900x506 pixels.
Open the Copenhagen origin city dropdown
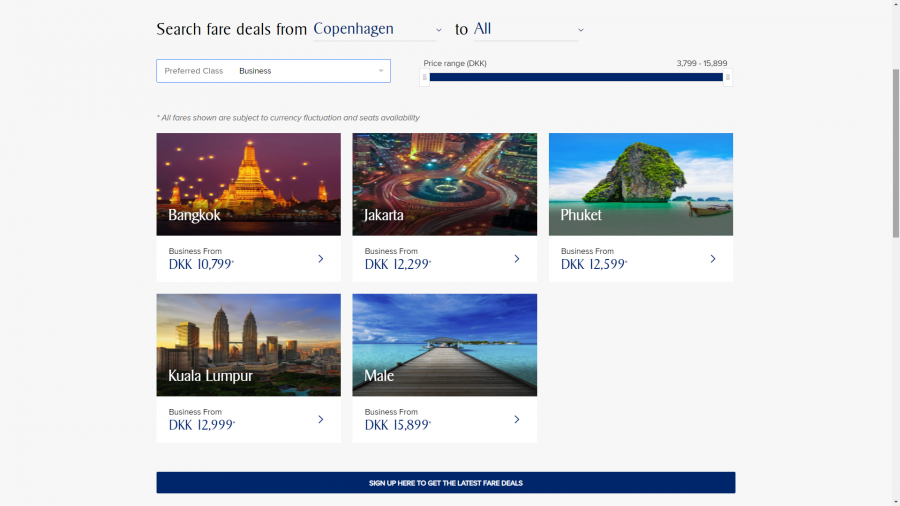(378, 30)
